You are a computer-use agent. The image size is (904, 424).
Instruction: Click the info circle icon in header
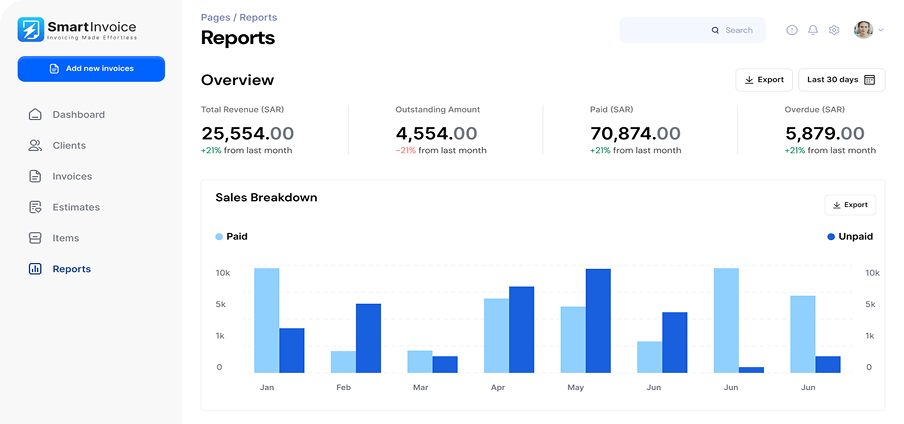click(792, 30)
